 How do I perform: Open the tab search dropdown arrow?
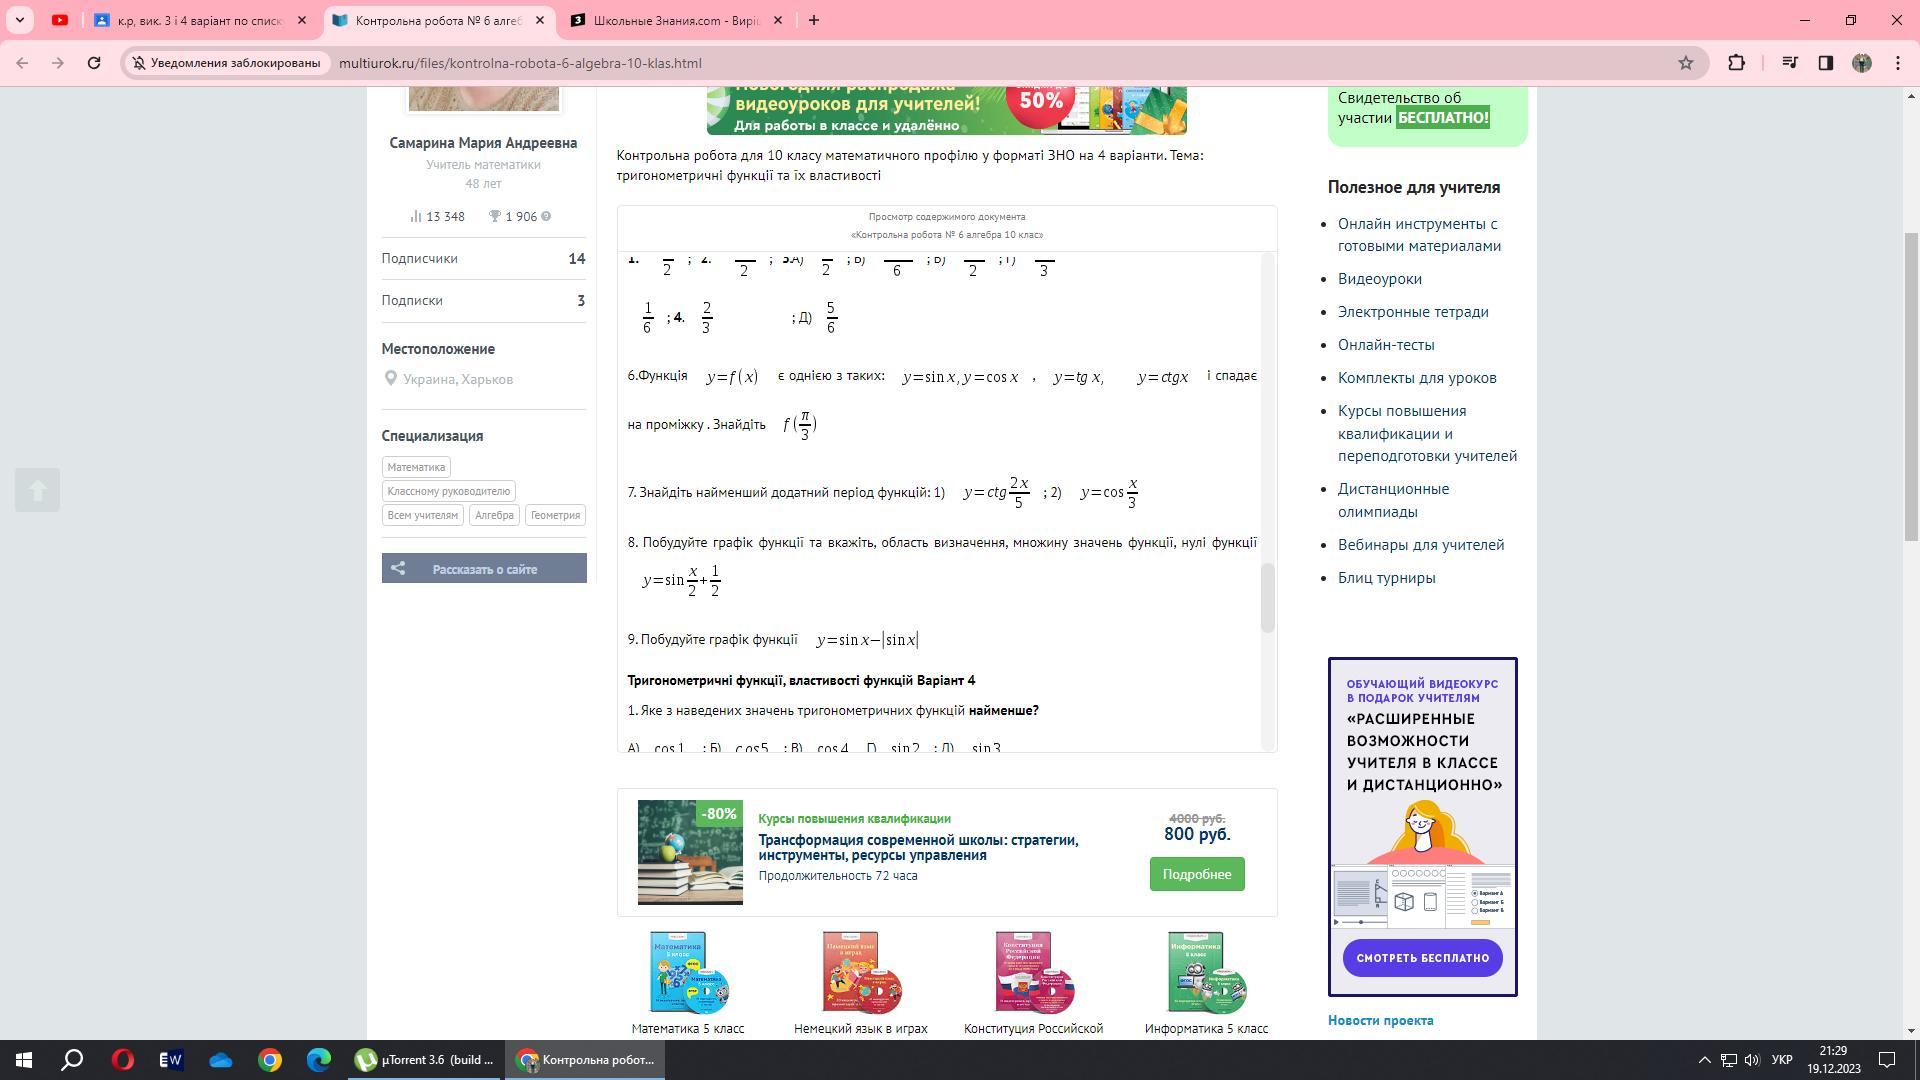[19, 20]
